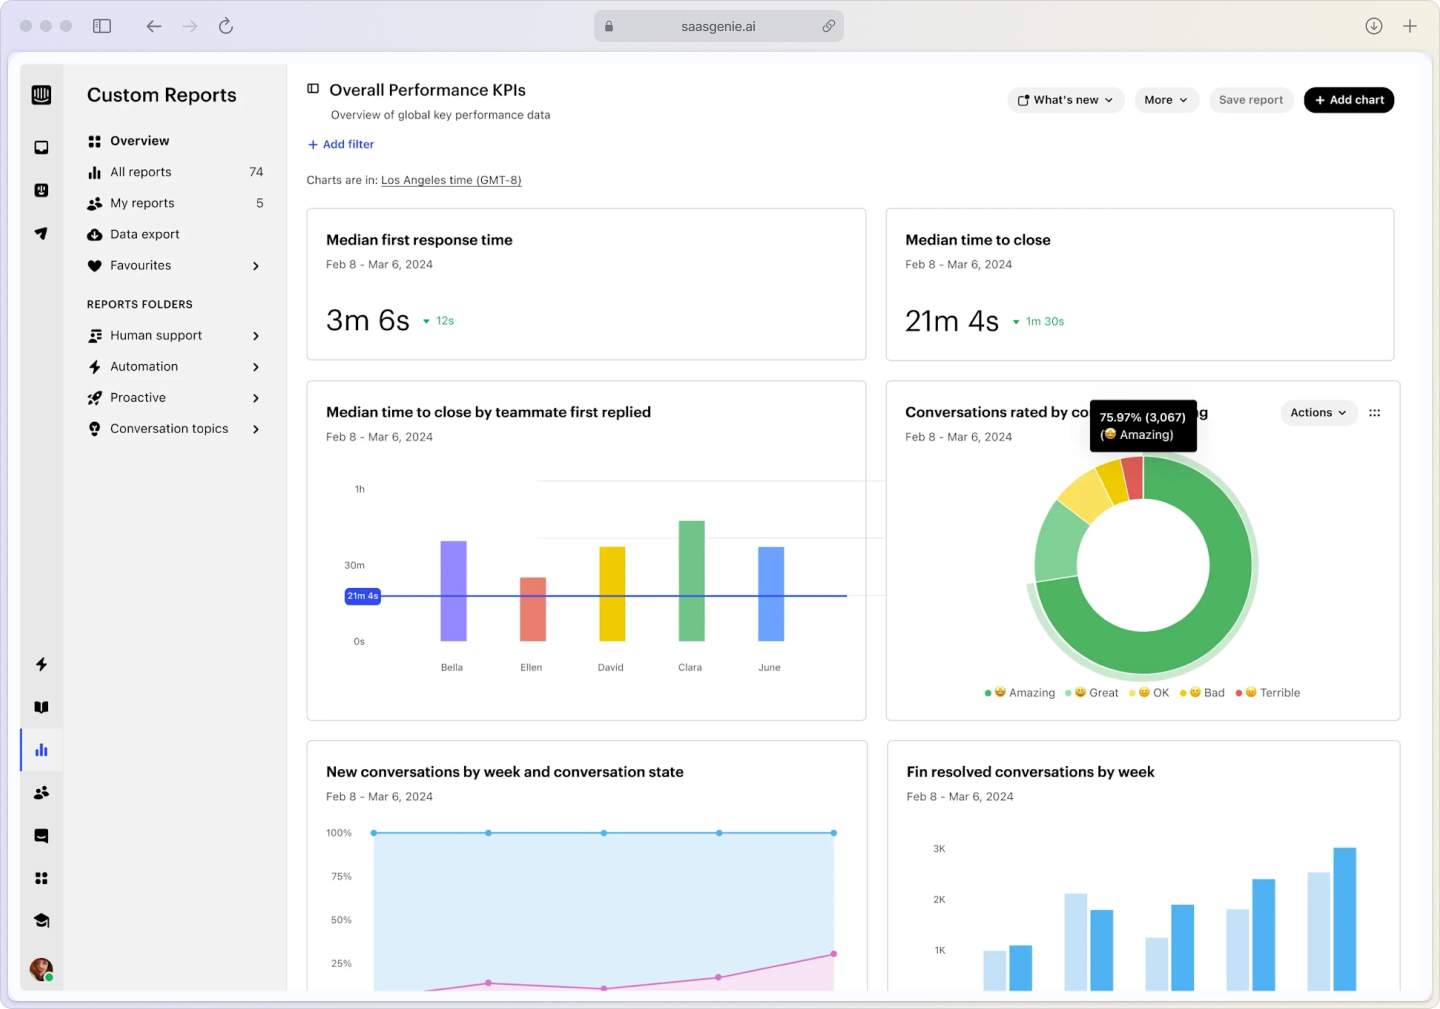Viewport: 1440px width, 1009px height.
Task: Open the graduation cap academy icon
Action: tap(41, 920)
